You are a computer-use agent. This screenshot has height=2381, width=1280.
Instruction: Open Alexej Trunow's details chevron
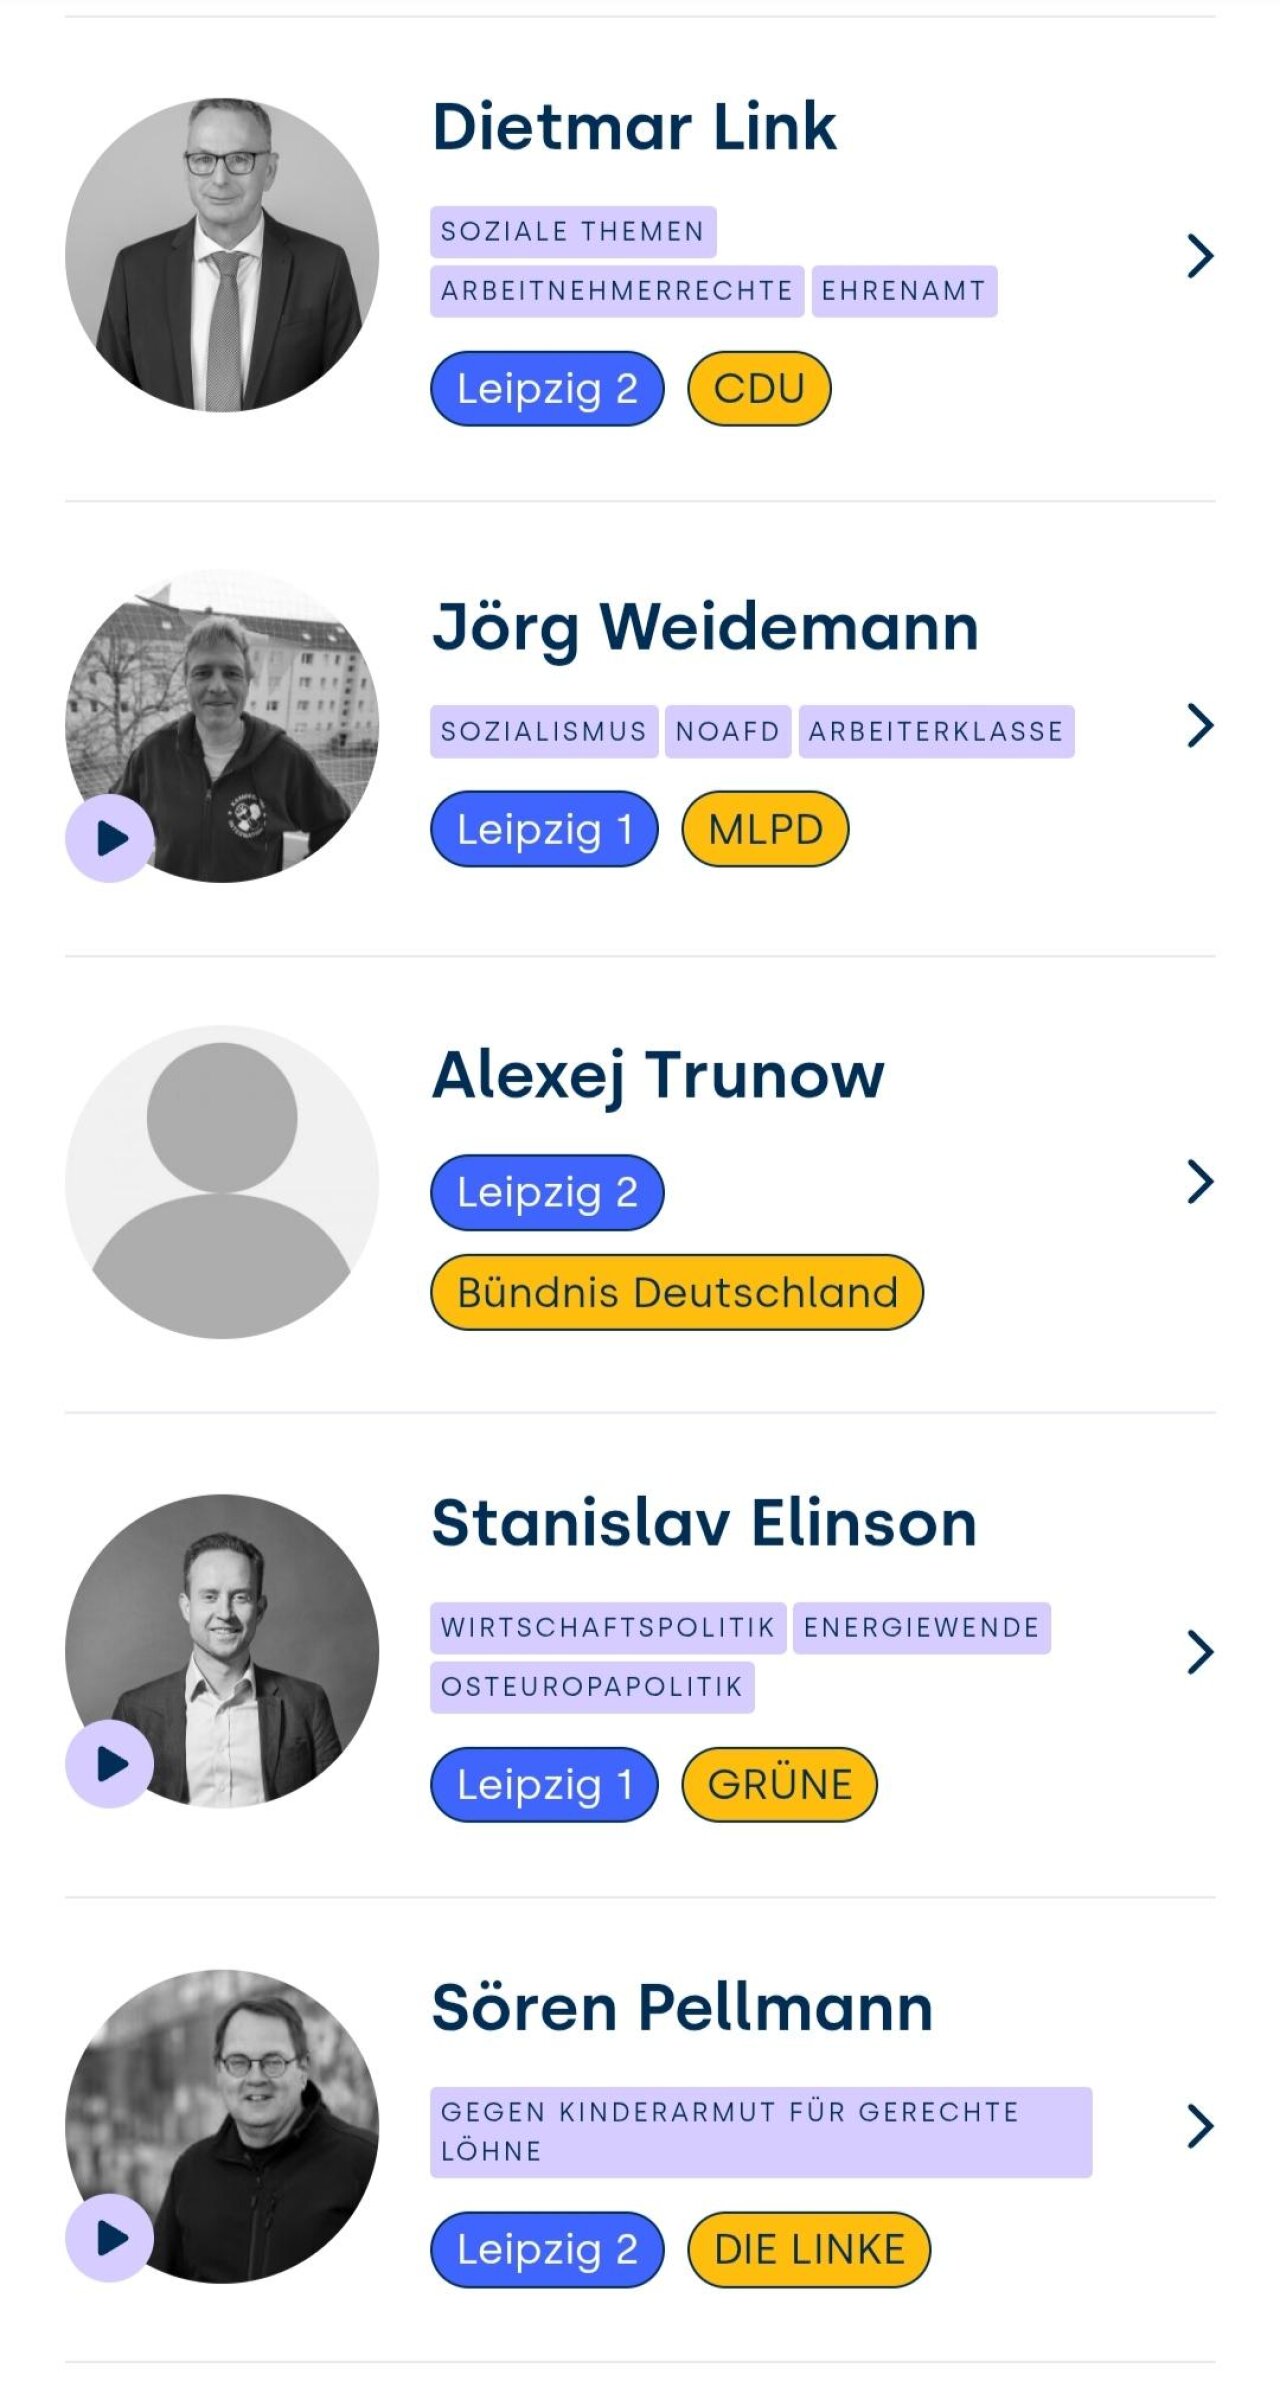click(1199, 1181)
